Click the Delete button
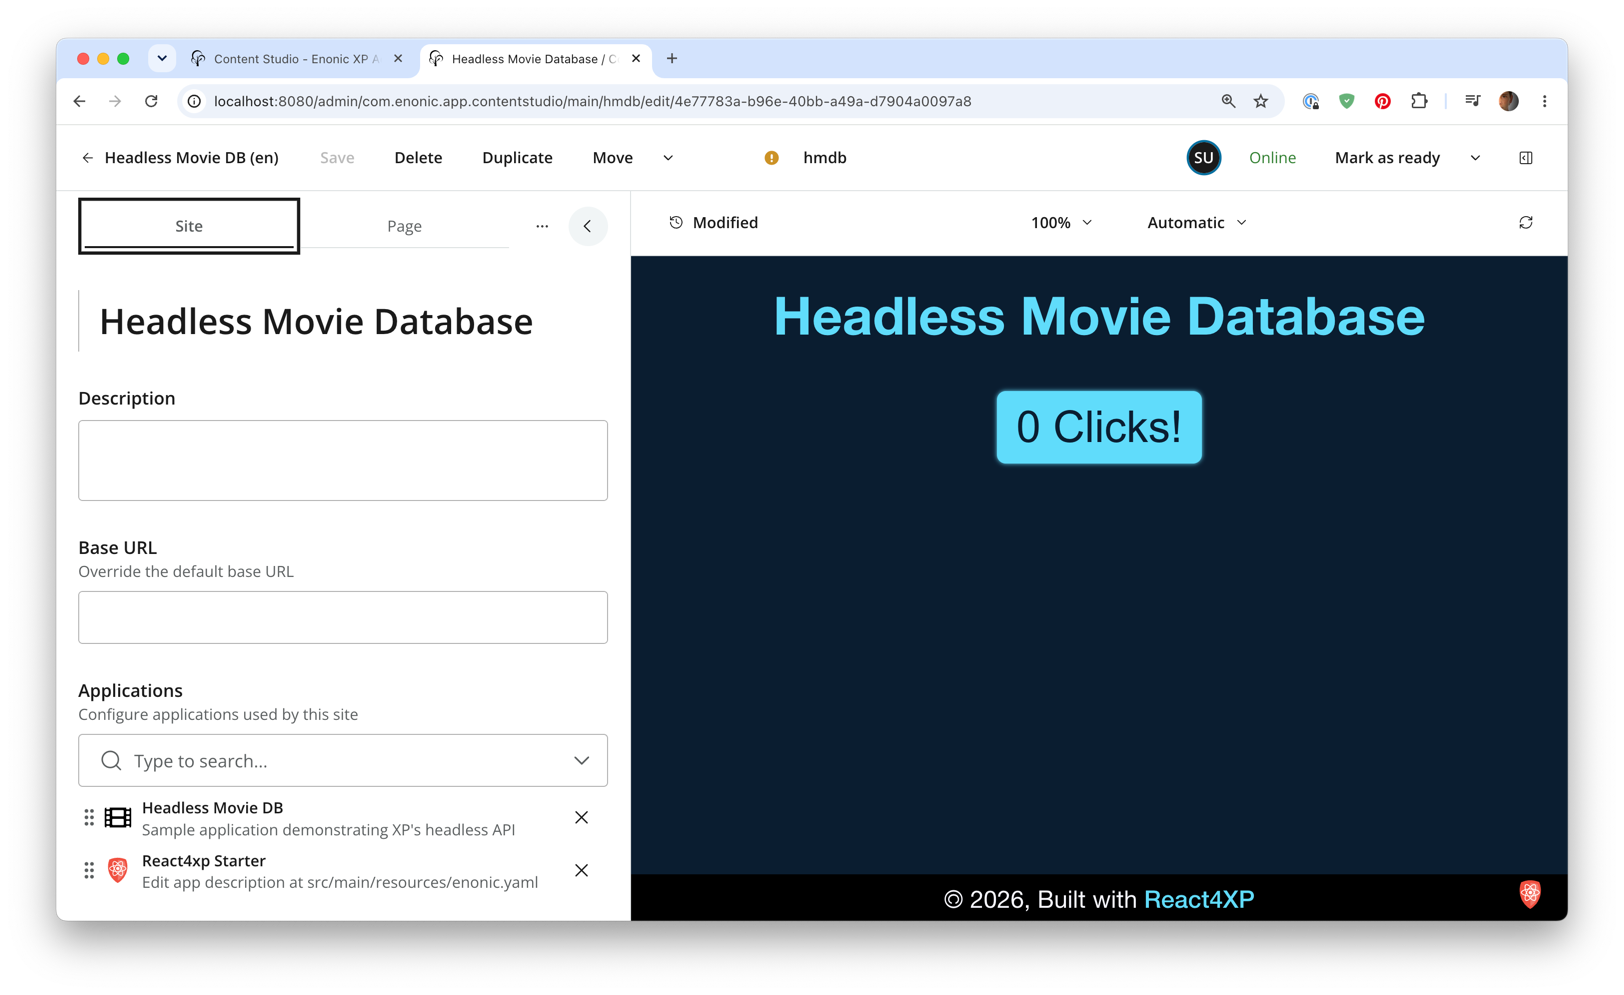The width and height of the screenshot is (1624, 995). tap(418, 158)
